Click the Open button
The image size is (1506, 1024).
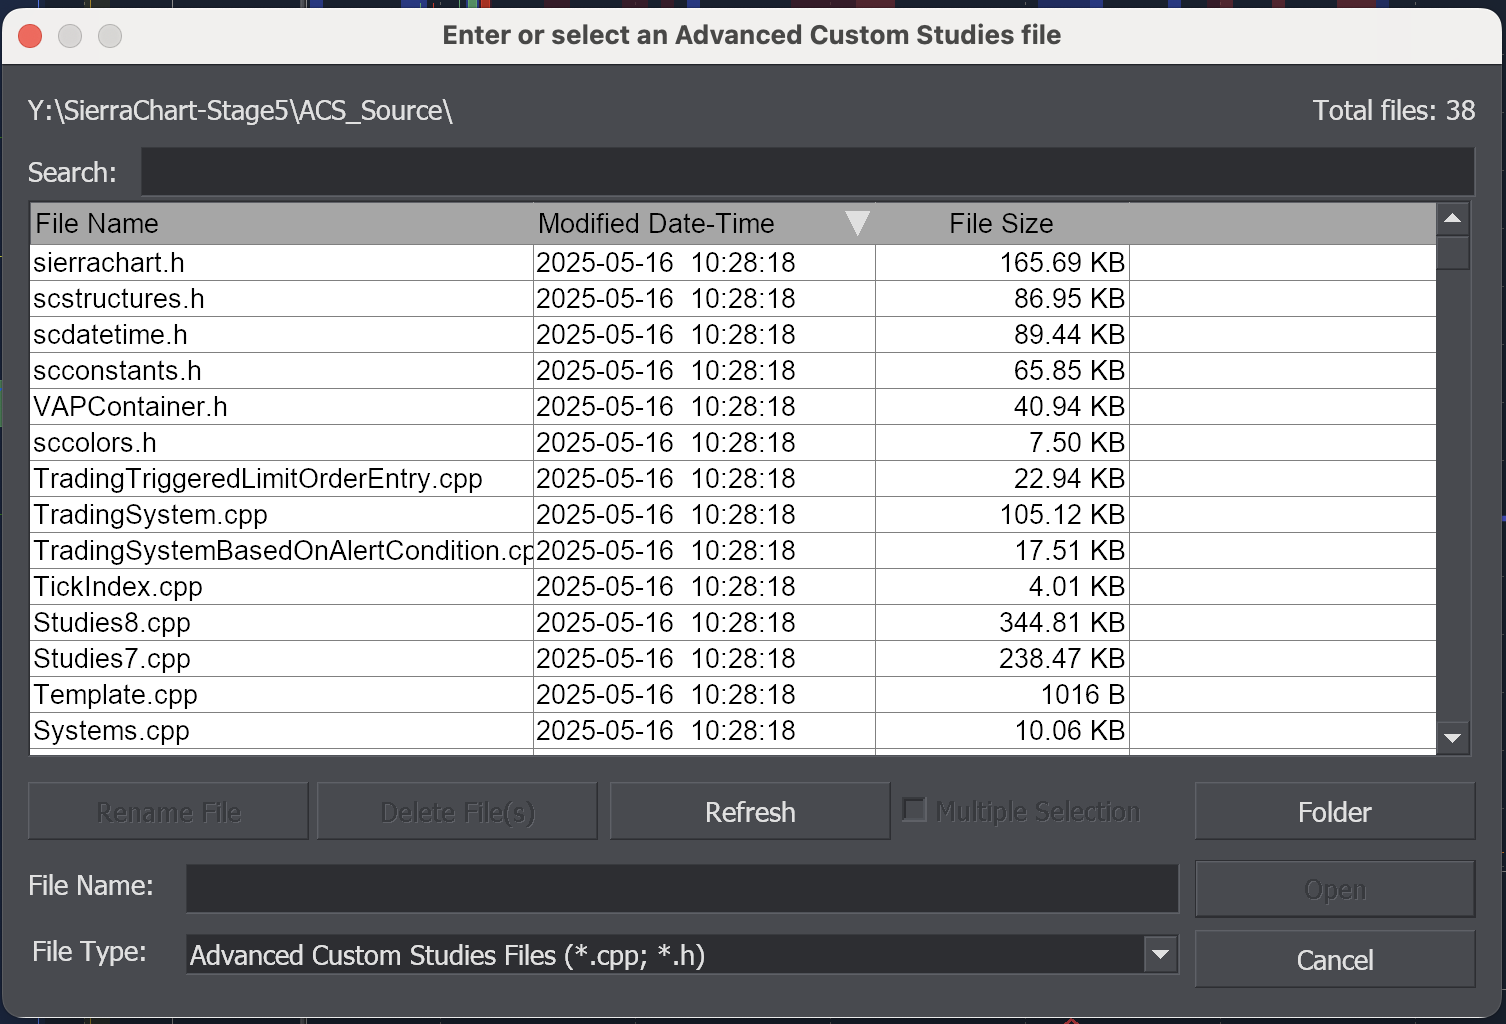point(1335,889)
